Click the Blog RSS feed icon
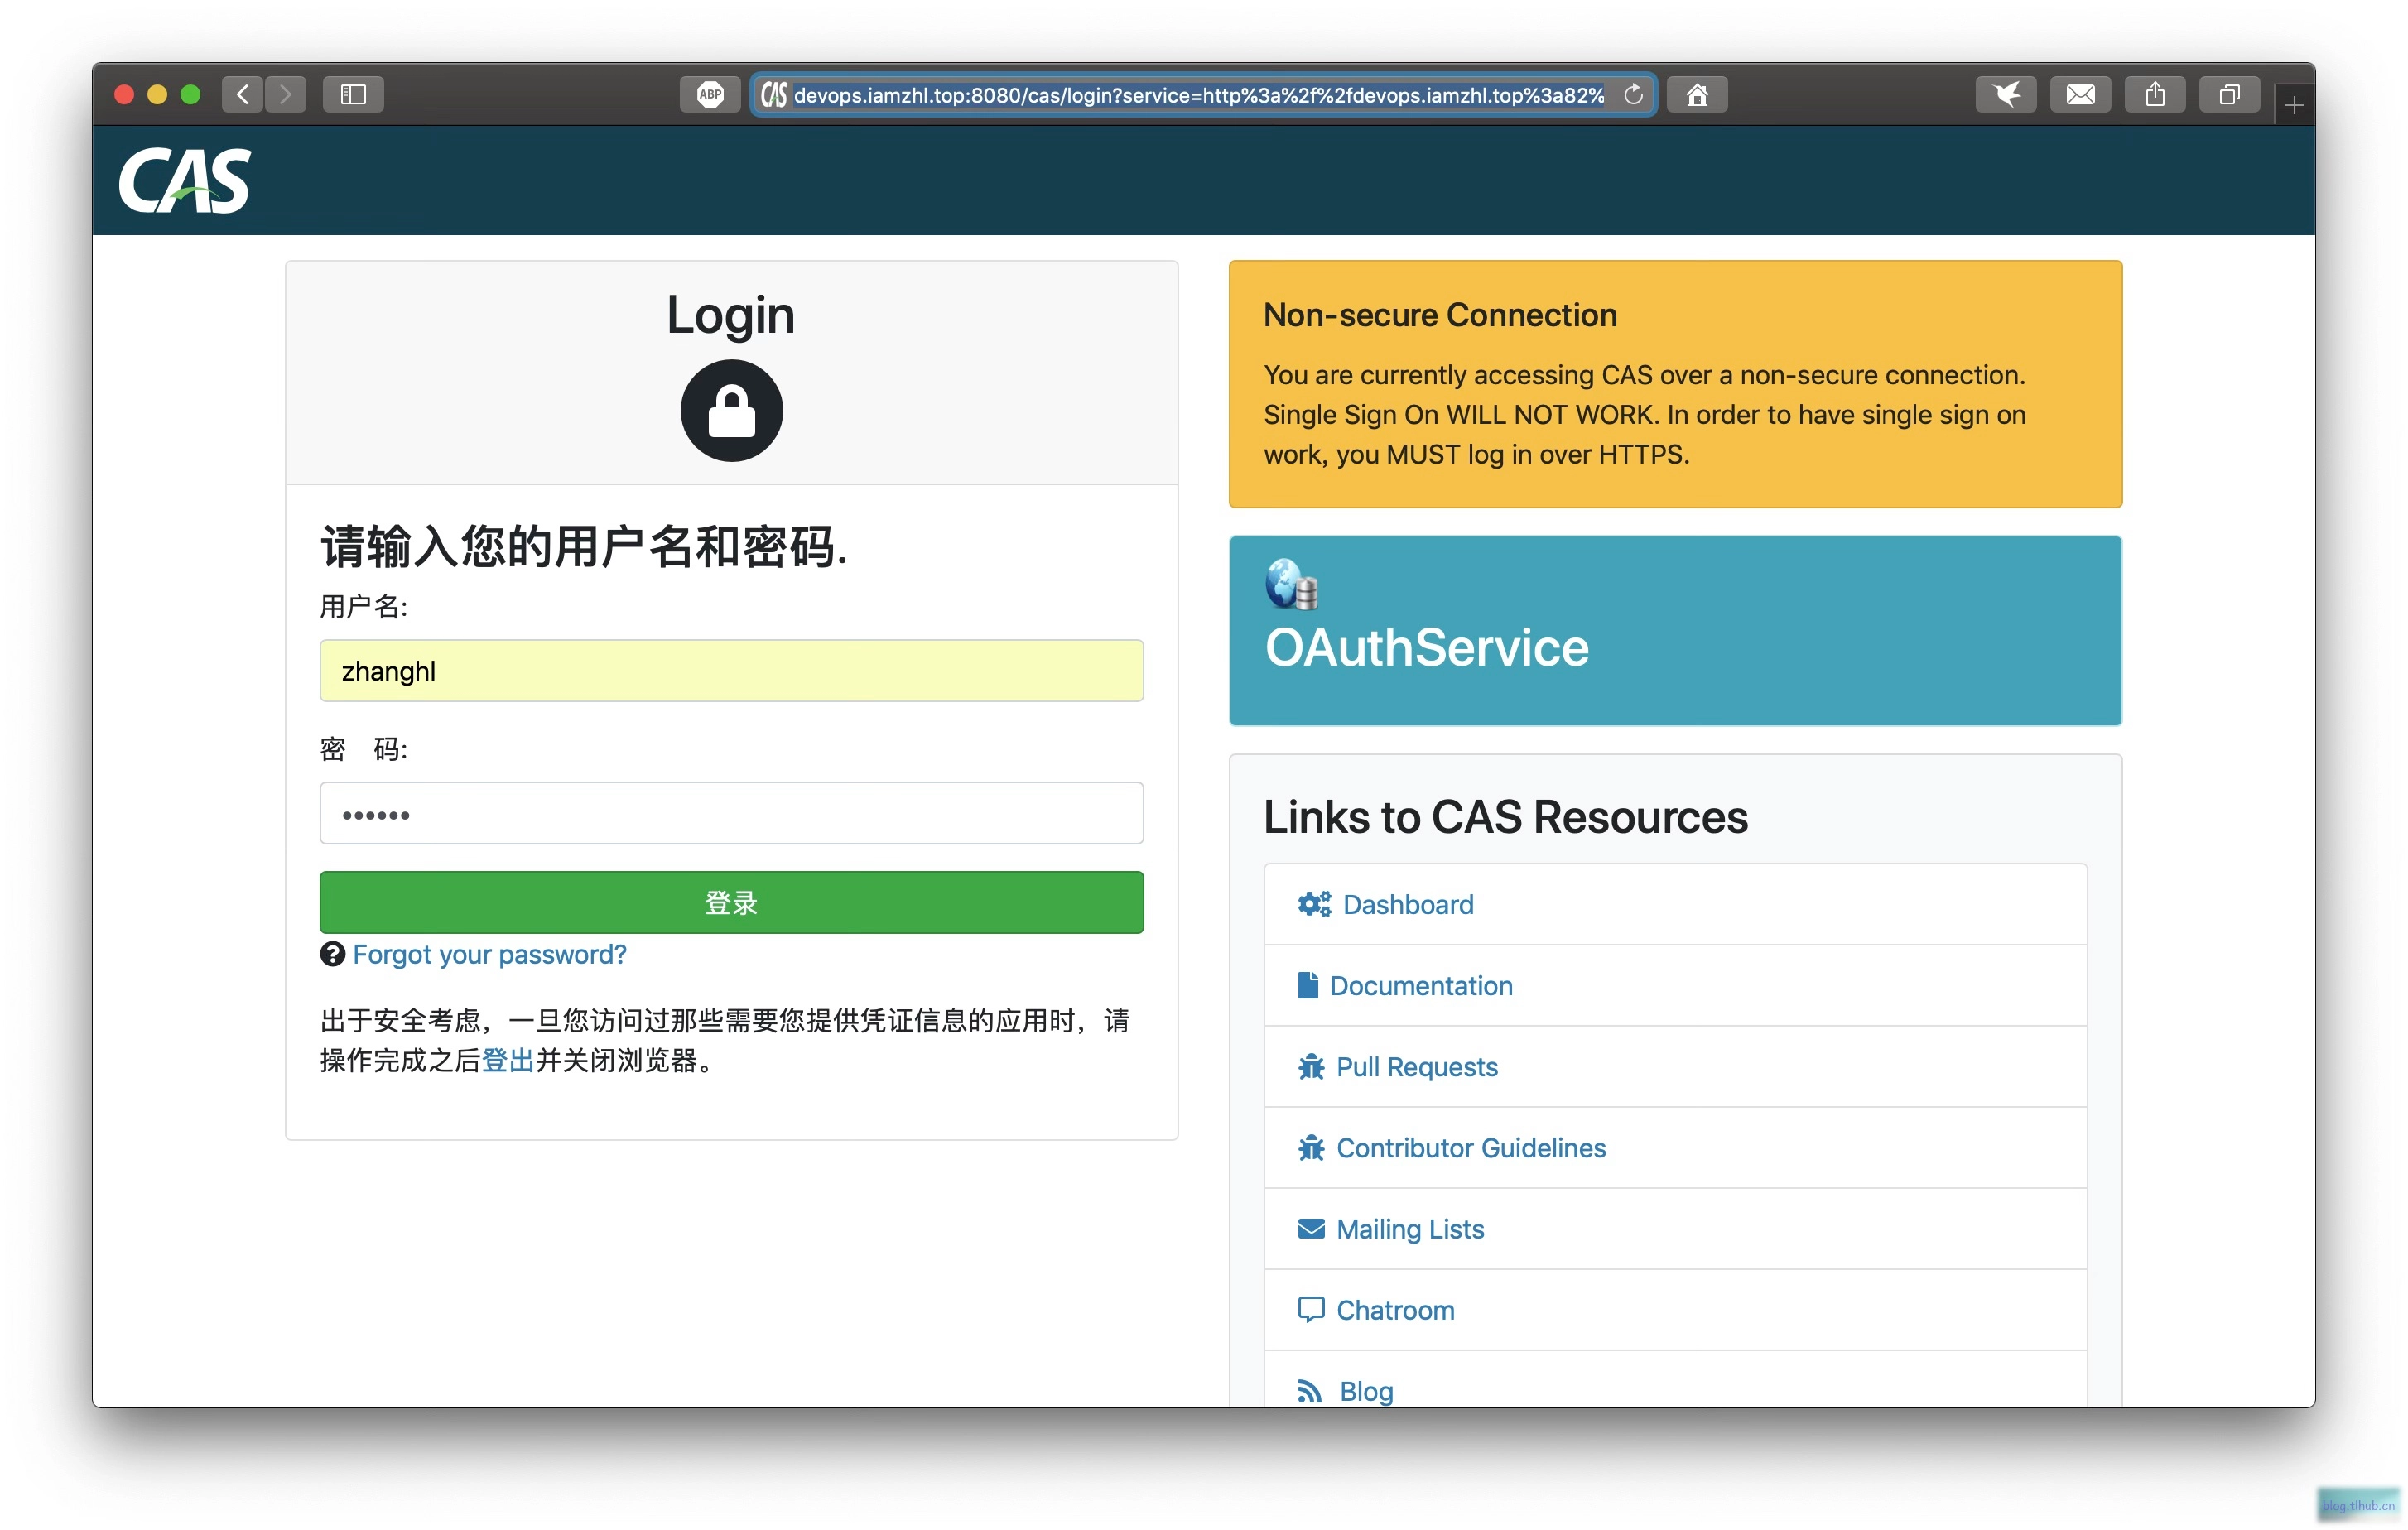 (x=1309, y=1391)
